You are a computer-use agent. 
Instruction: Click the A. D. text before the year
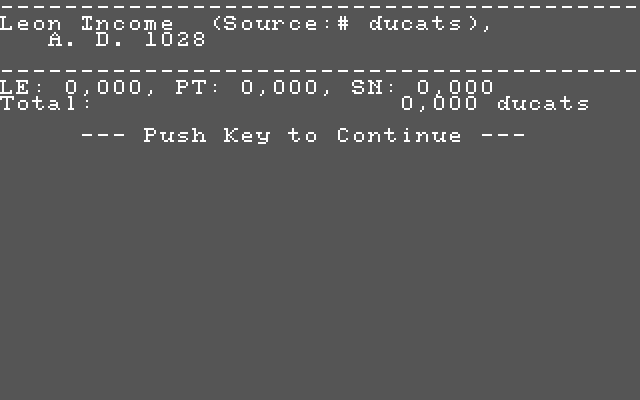coord(85,40)
